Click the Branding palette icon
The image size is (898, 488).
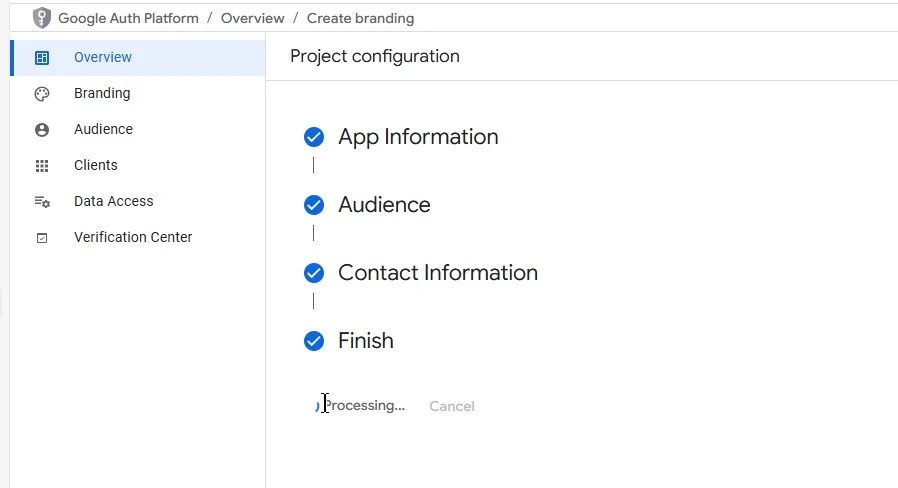(42, 94)
